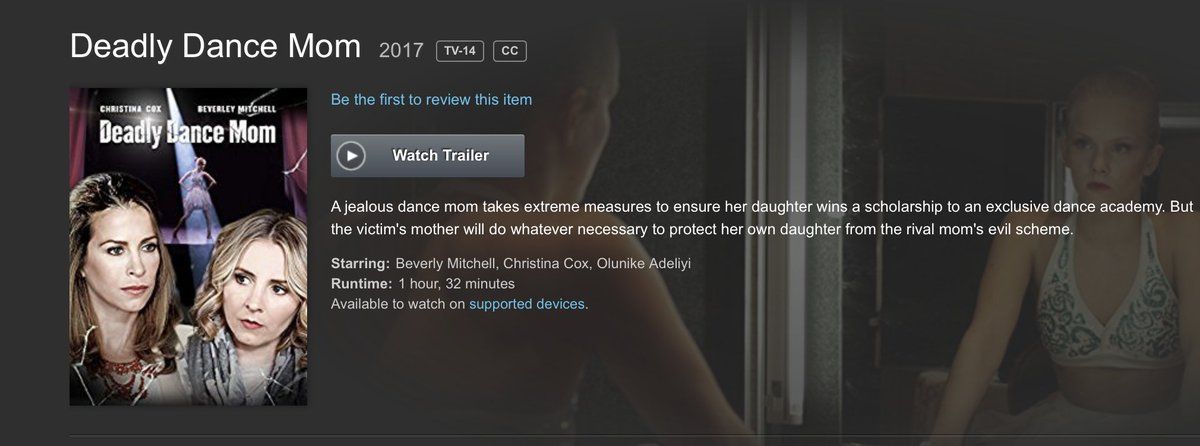Click the TV-14 rating badge
Image resolution: width=1200 pixels, height=446 pixels.
(459, 50)
